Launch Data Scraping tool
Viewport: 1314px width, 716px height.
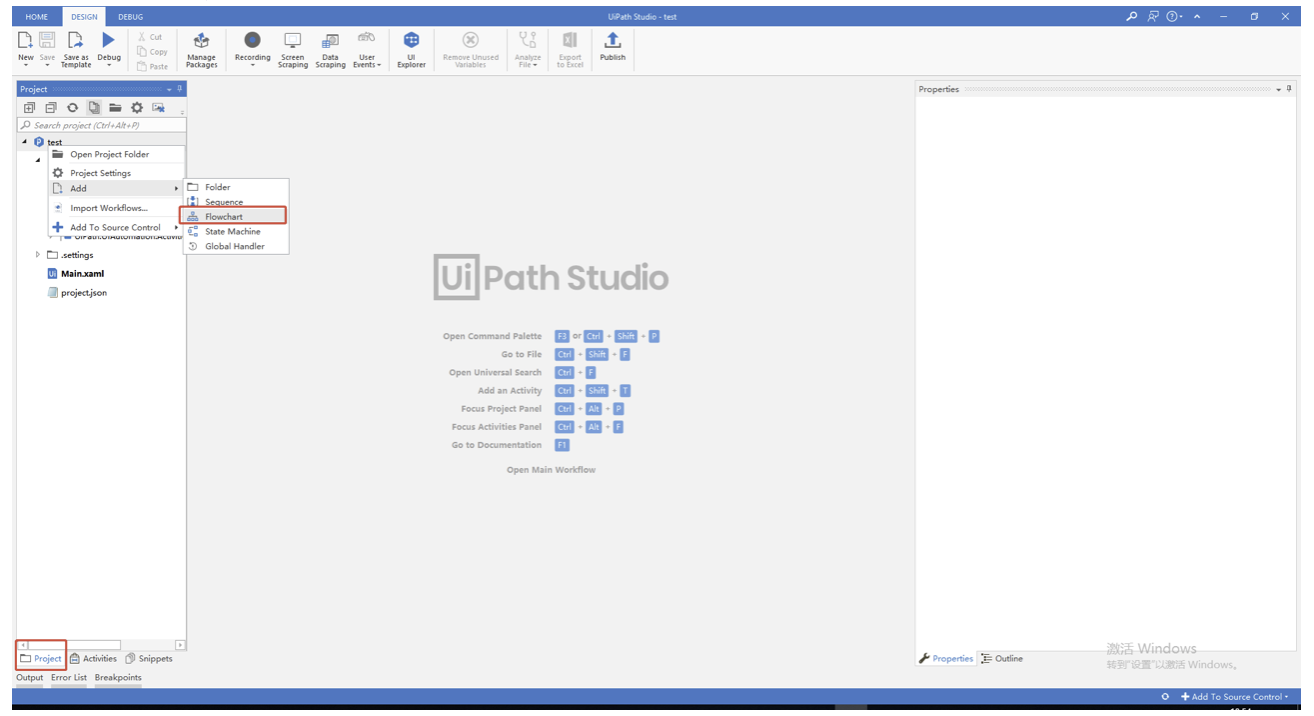[x=330, y=49]
